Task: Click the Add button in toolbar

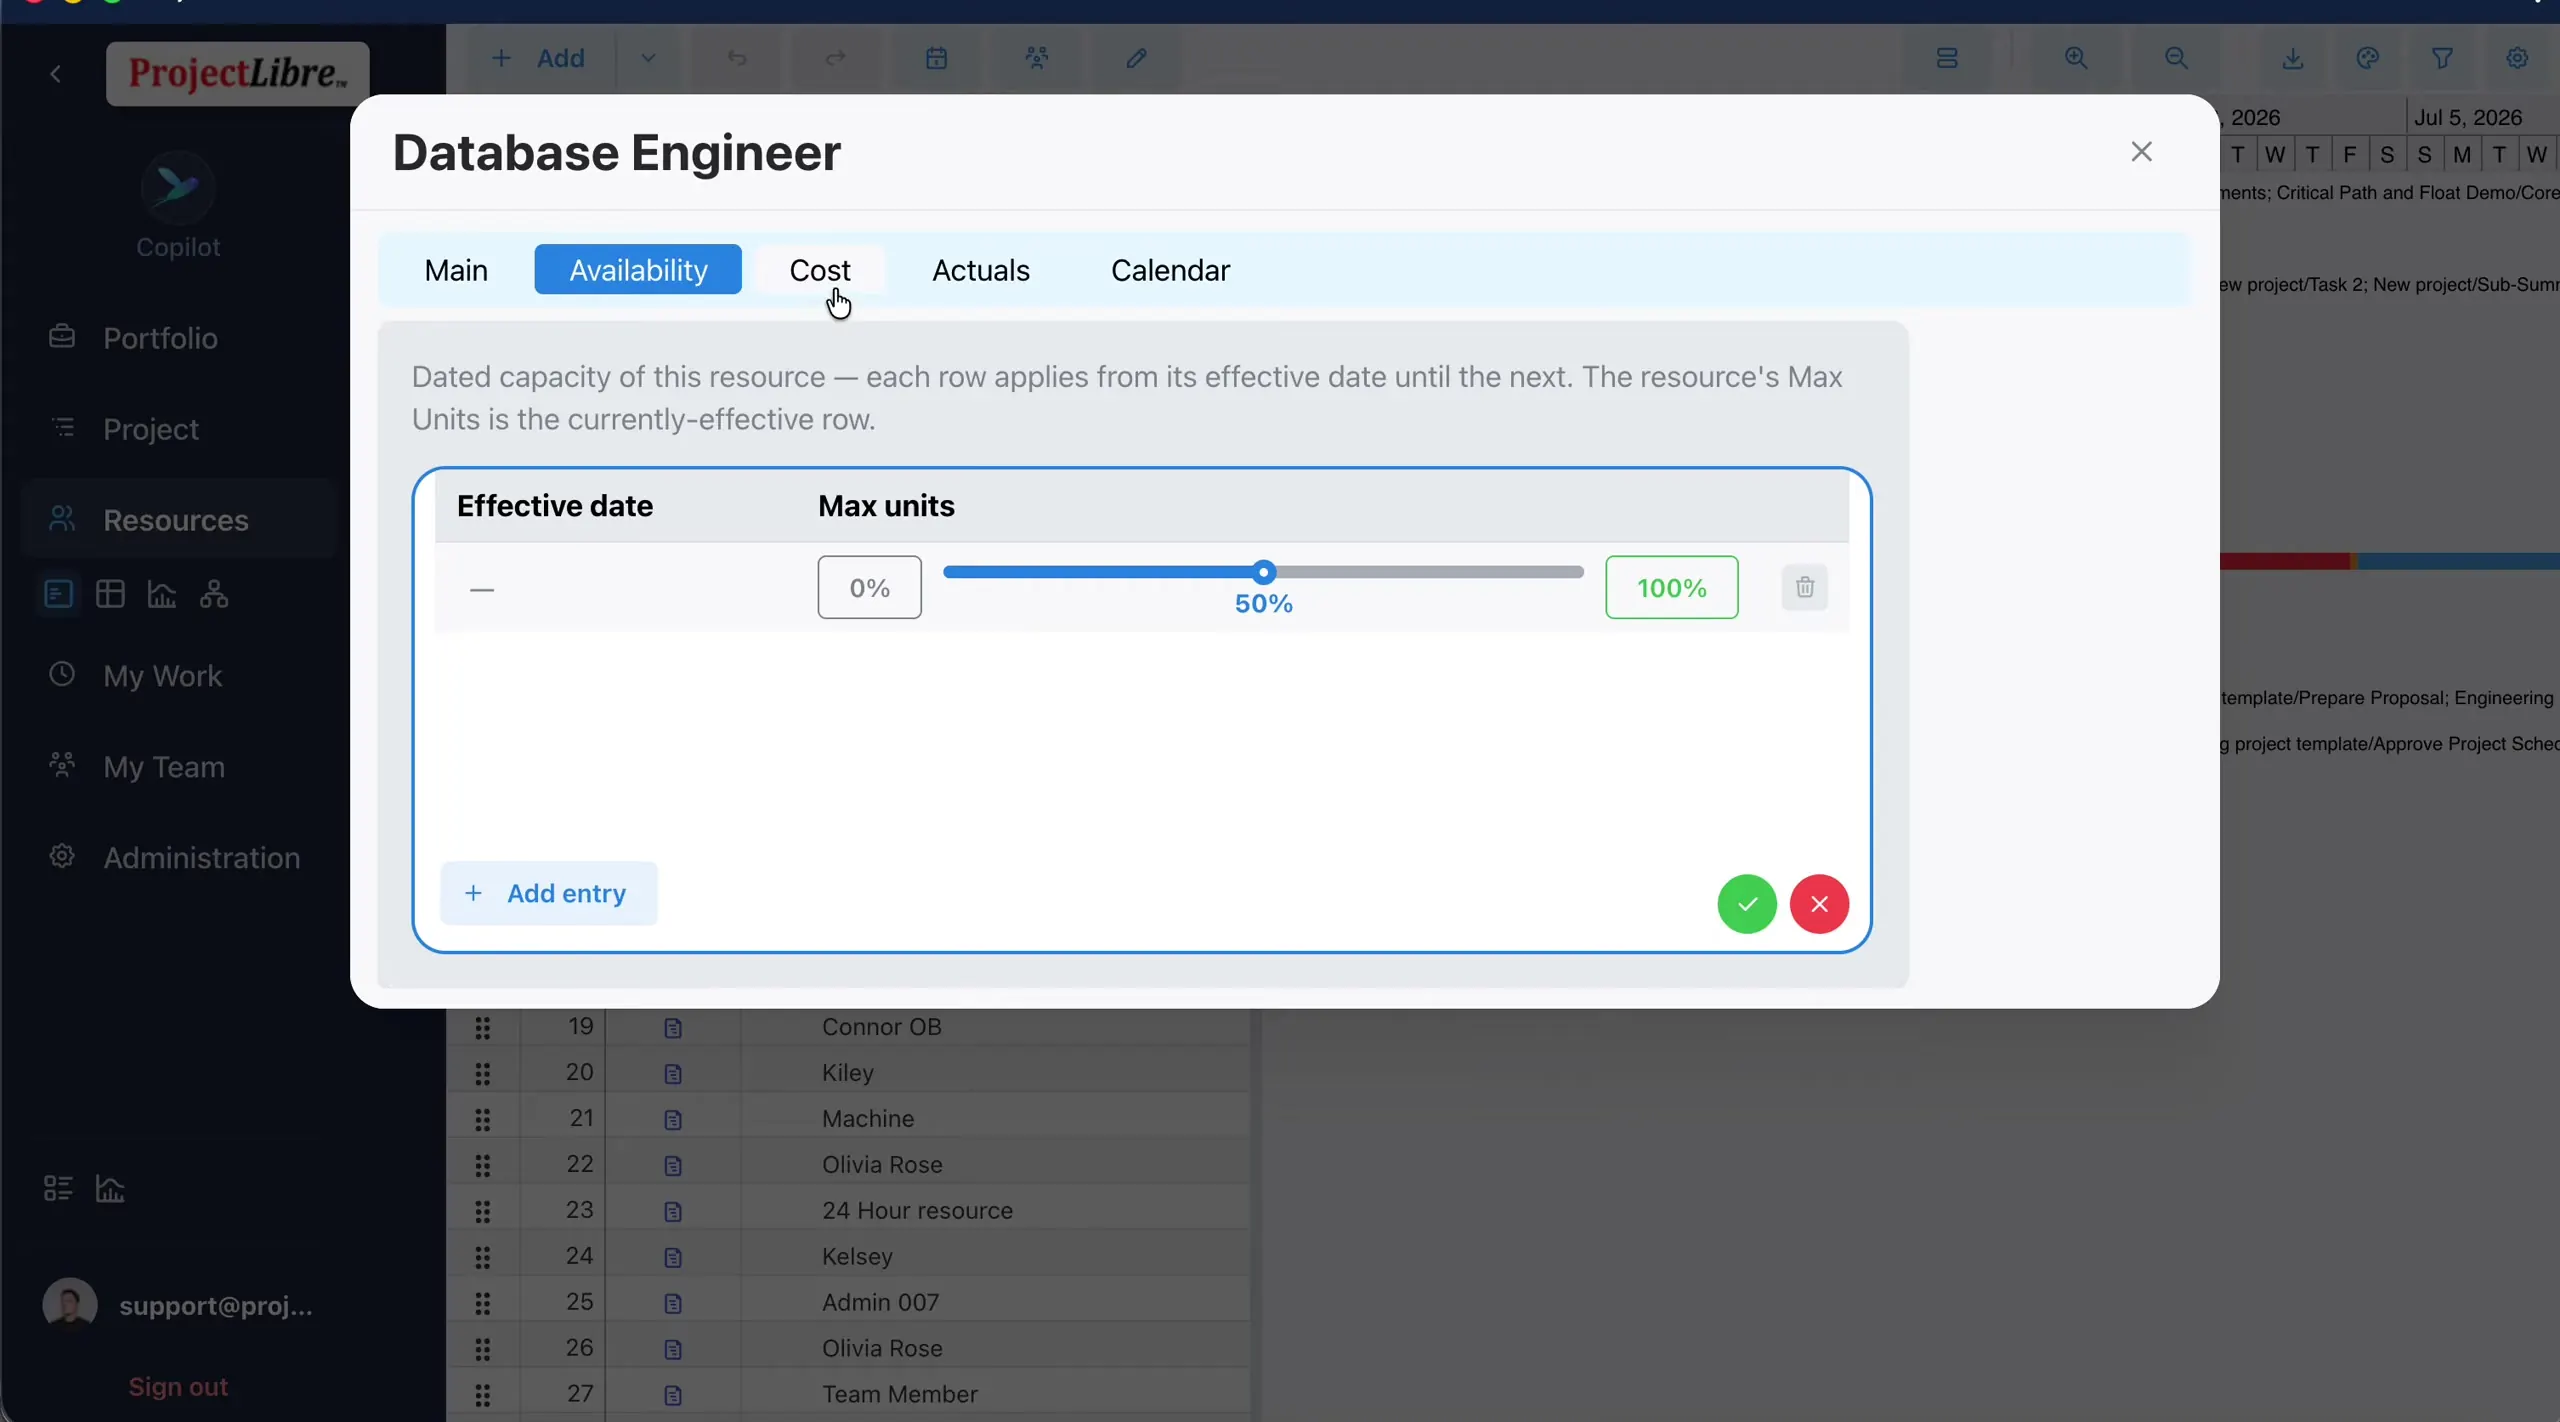Action: click(540, 58)
